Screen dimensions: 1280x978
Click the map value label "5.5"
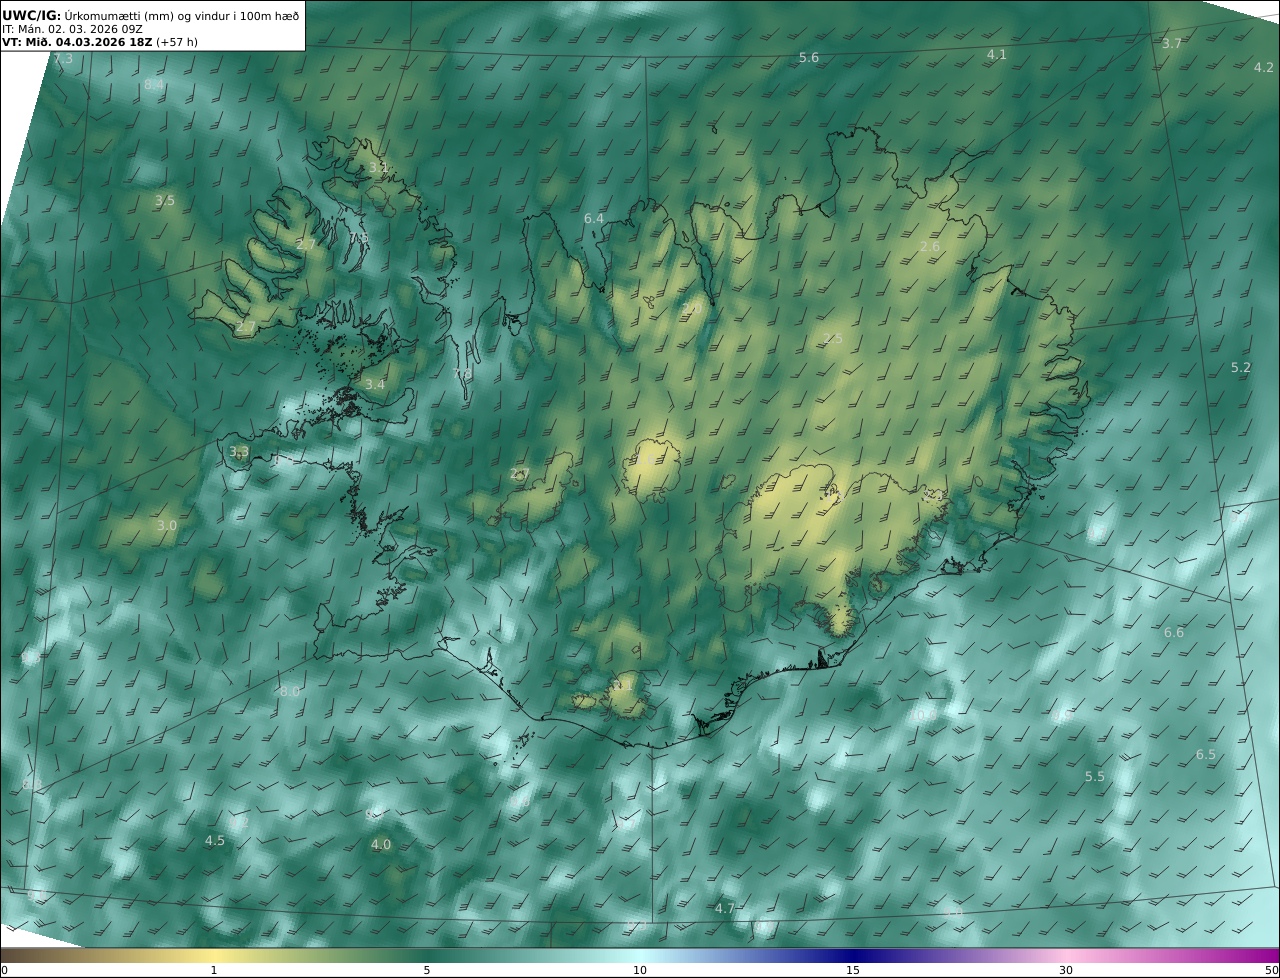tap(1095, 777)
